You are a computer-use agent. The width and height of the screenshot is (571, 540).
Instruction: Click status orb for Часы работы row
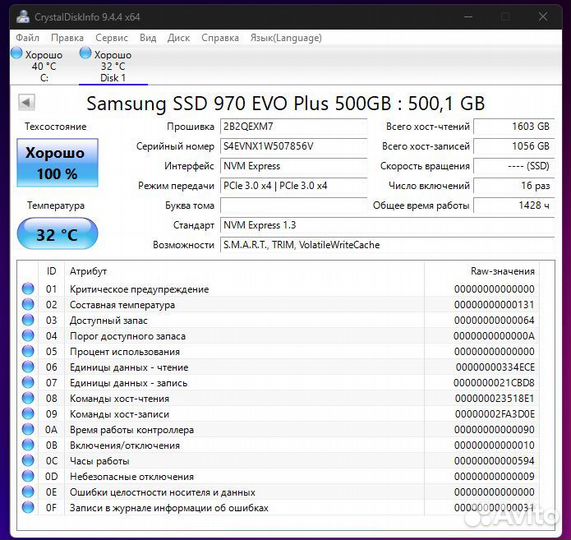coord(28,461)
